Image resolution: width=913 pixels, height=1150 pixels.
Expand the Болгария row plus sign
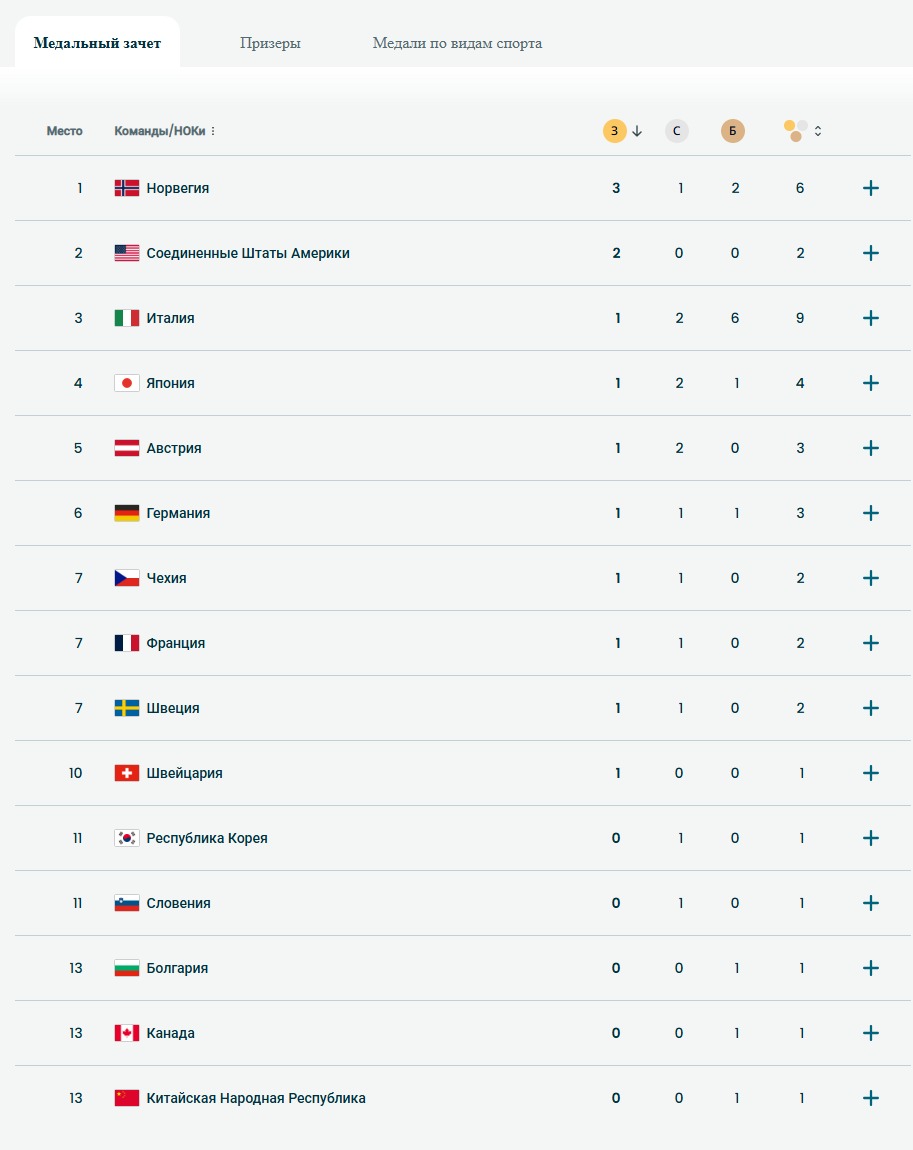coord(870,968)
